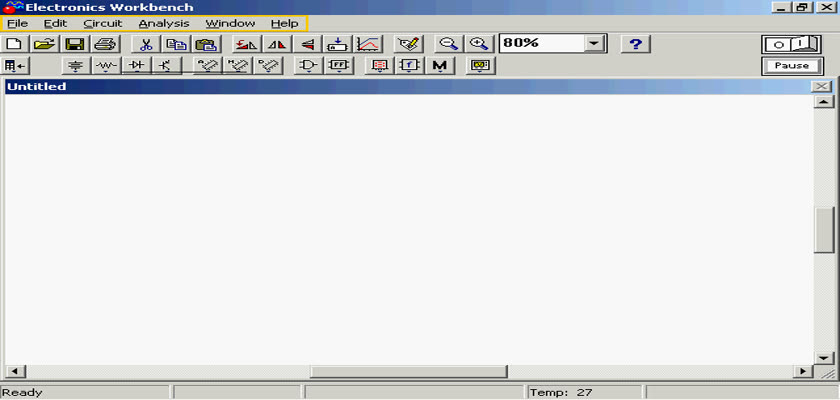
Task: Display the analysis graphs window
Action: 369,44
